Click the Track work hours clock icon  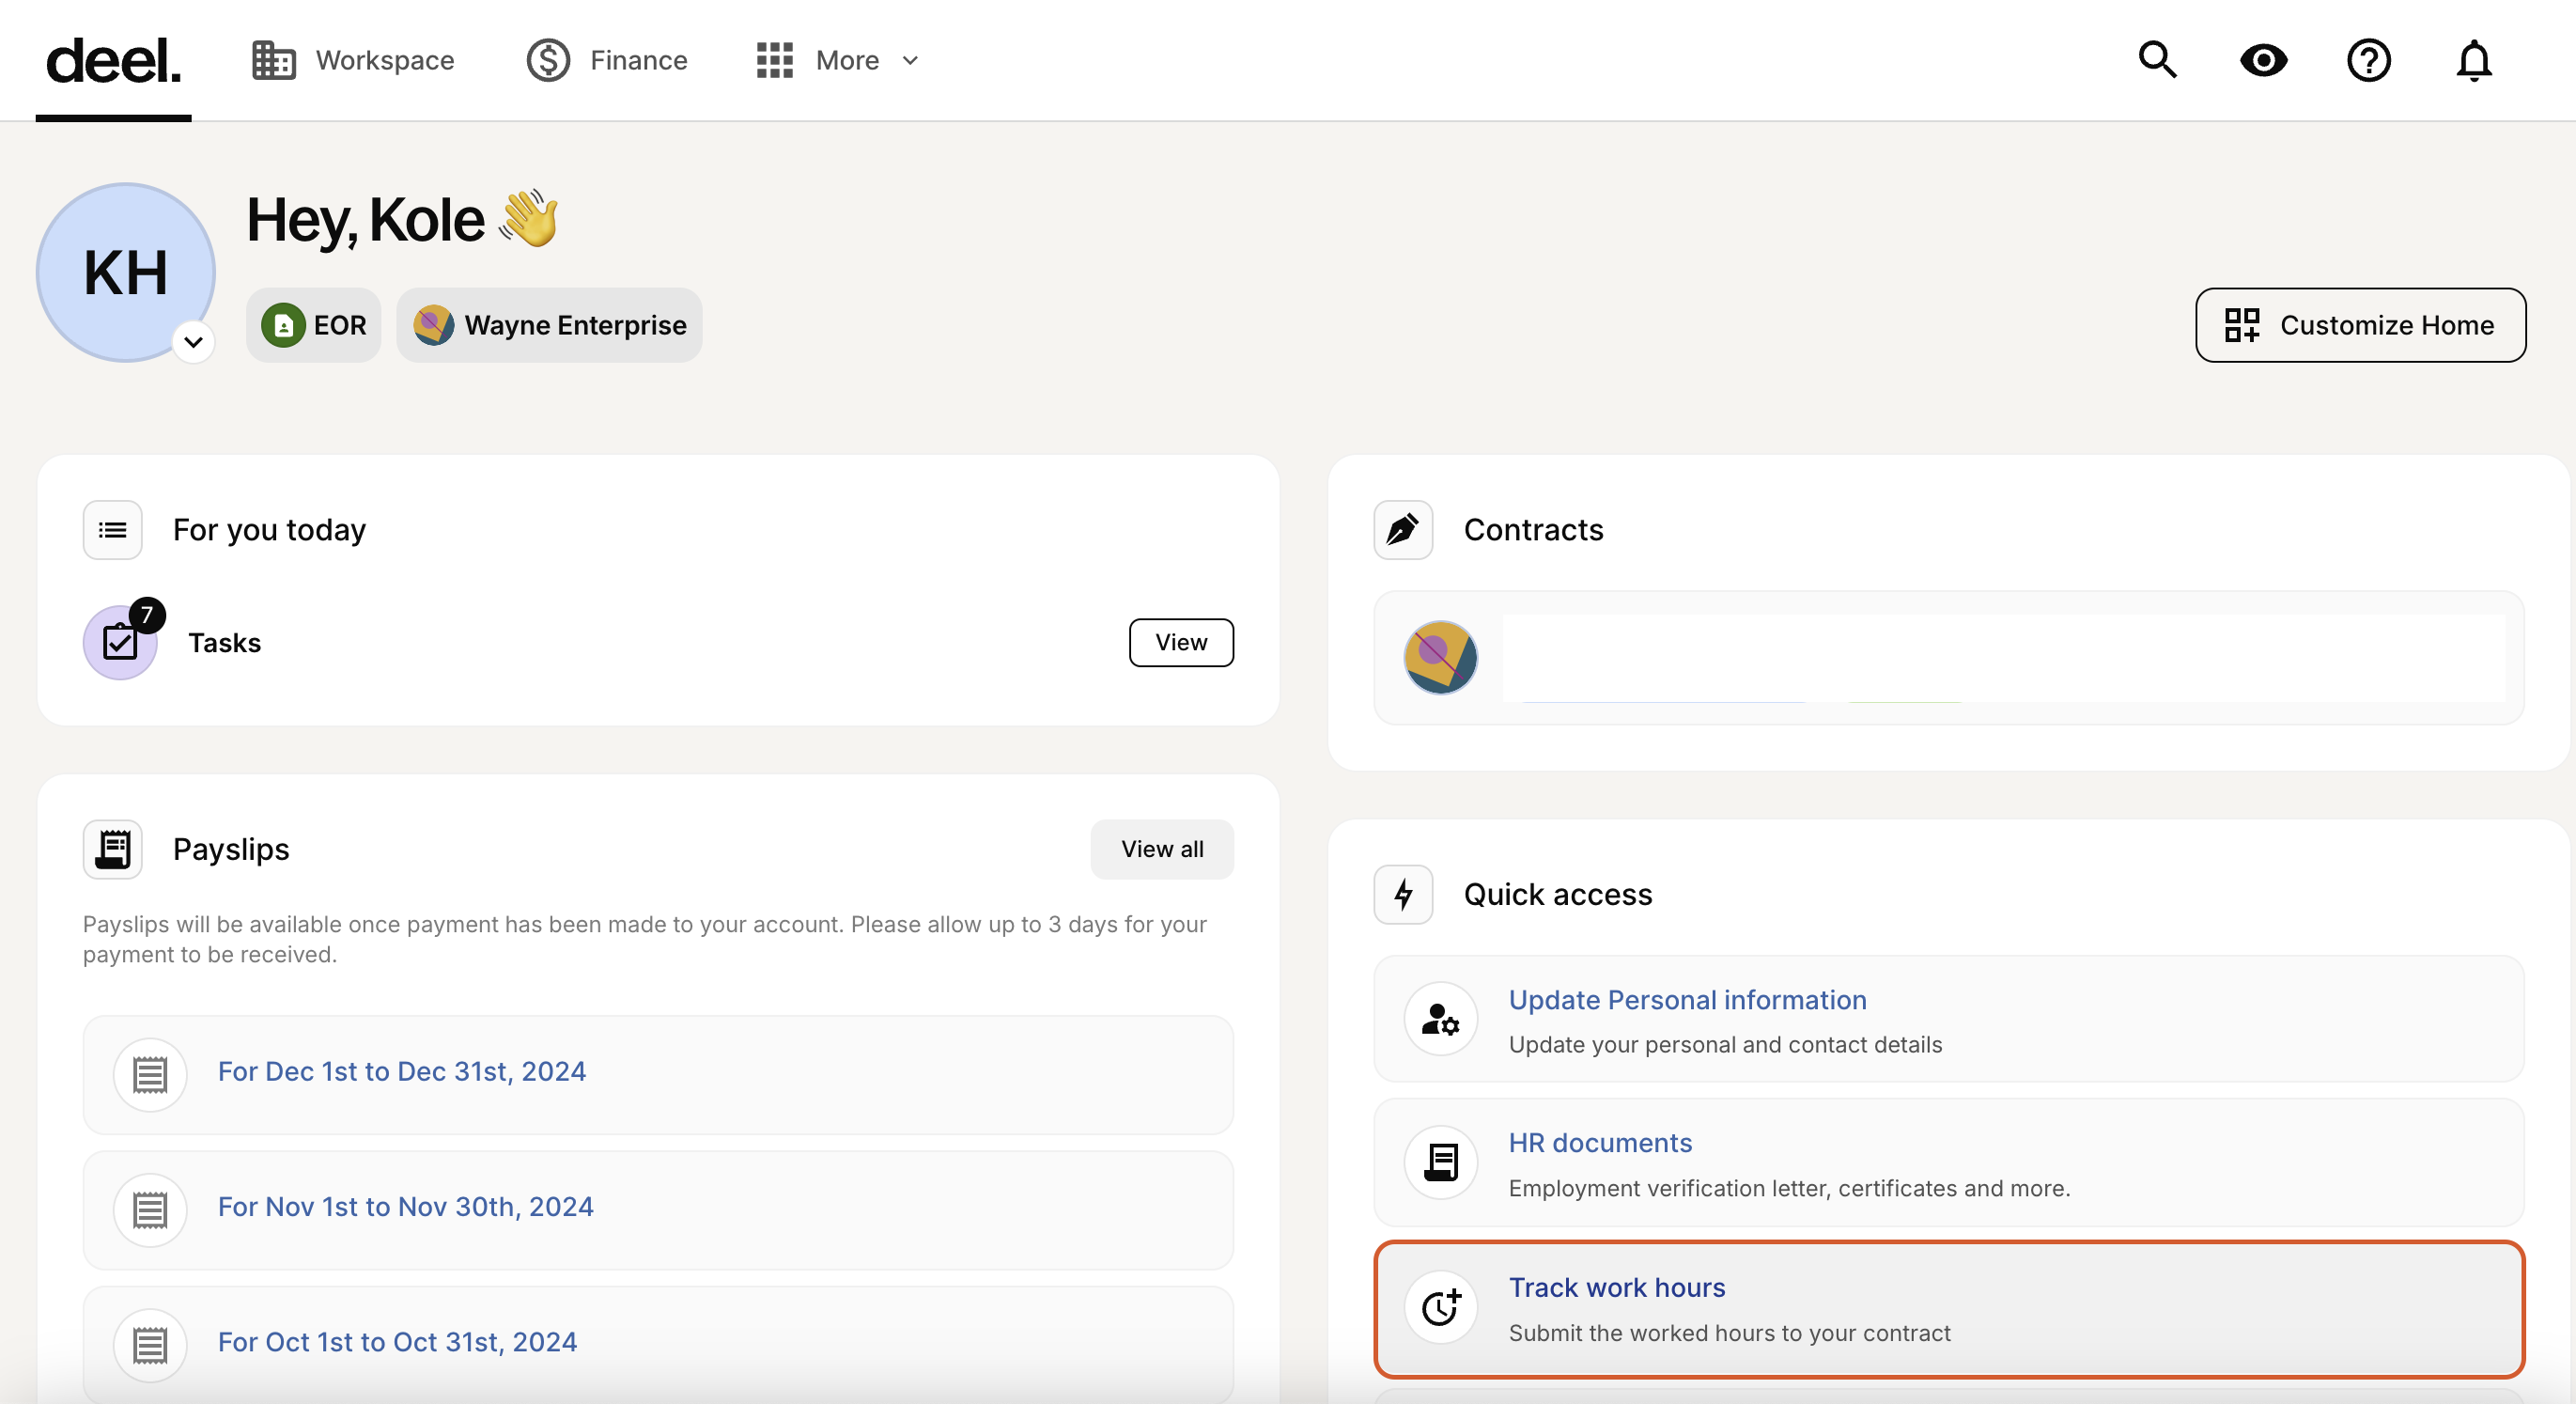[1441, 1307]
